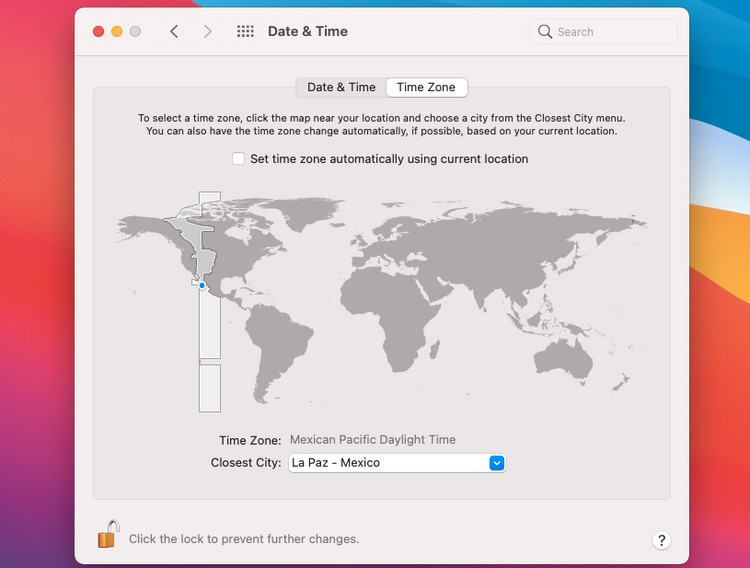Screen dimensions: 750x568
Task: Click the La Paz - Mexico city field
Action: click(x=397, y=463)
